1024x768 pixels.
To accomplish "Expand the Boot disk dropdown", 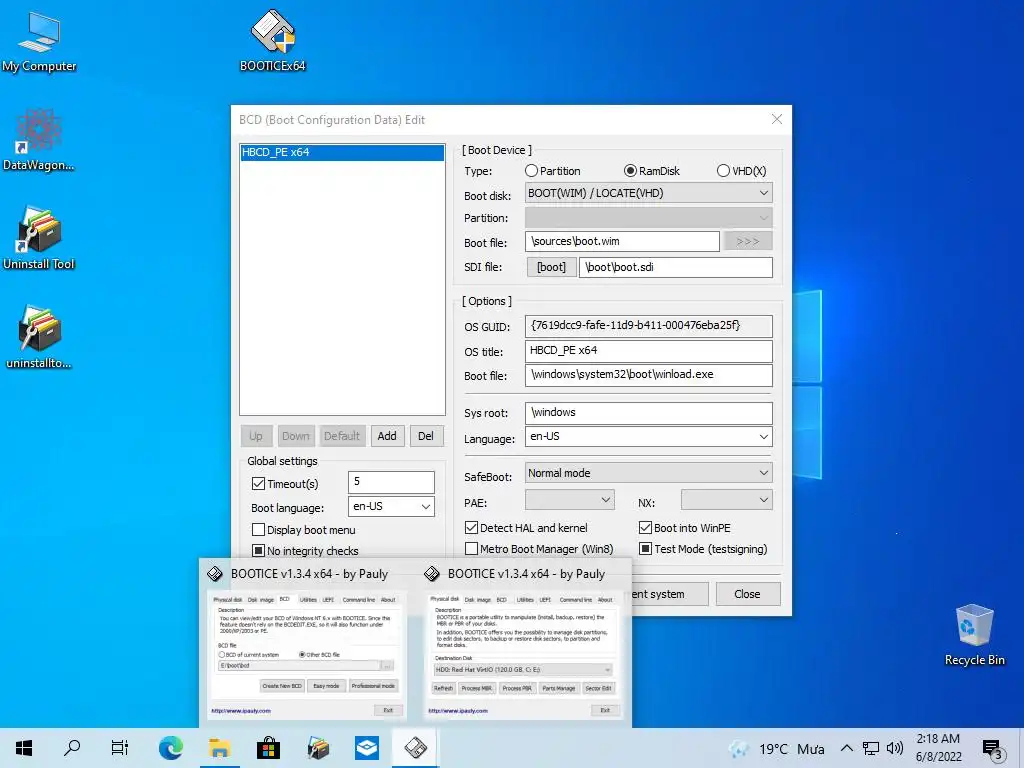I will pos(648,193).
